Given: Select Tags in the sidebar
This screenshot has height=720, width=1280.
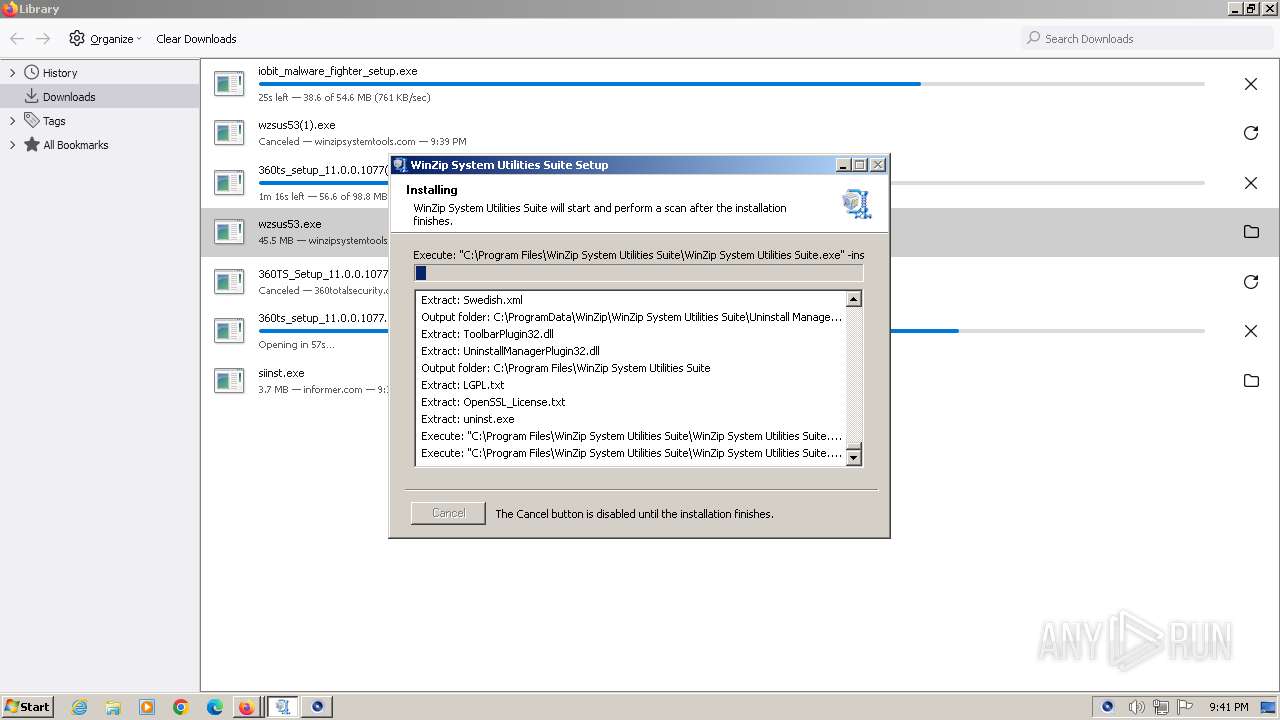Looking at the screenshot, I should coord(54,121).
